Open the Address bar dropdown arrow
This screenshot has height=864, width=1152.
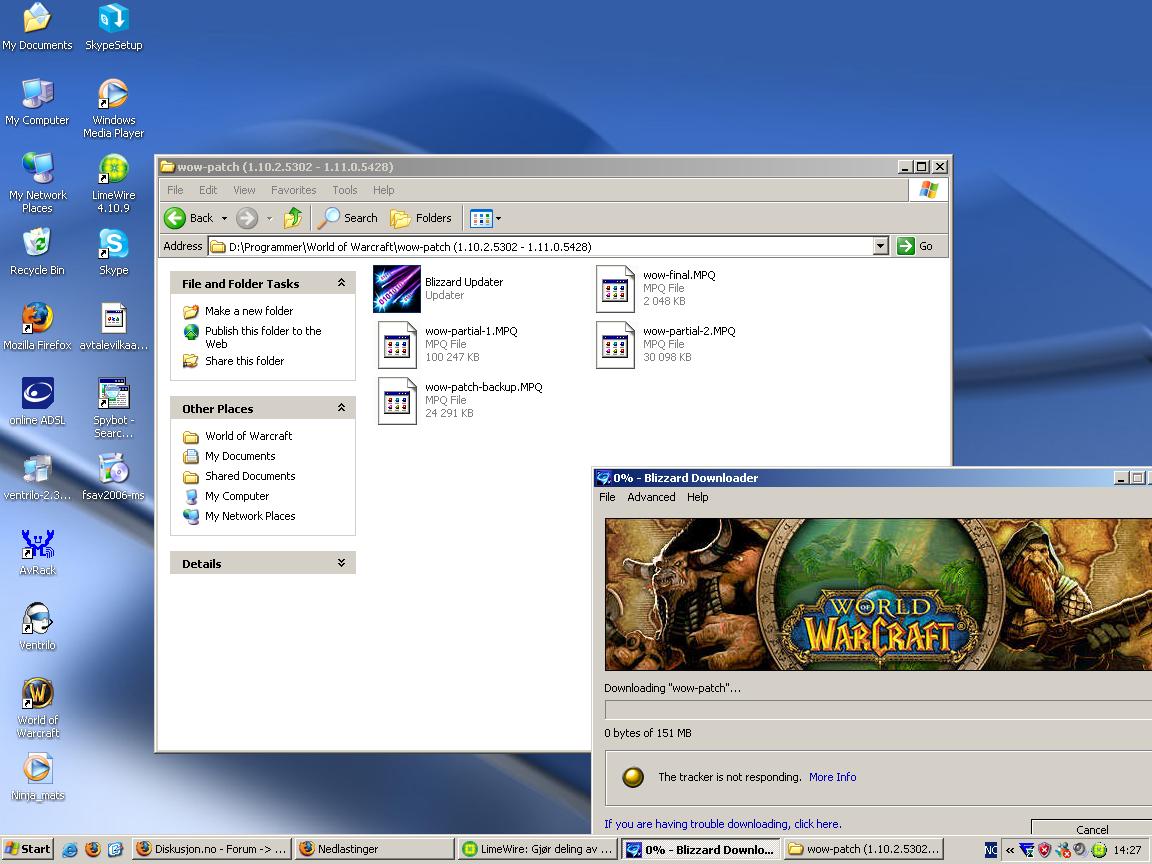tap(881, 246)
